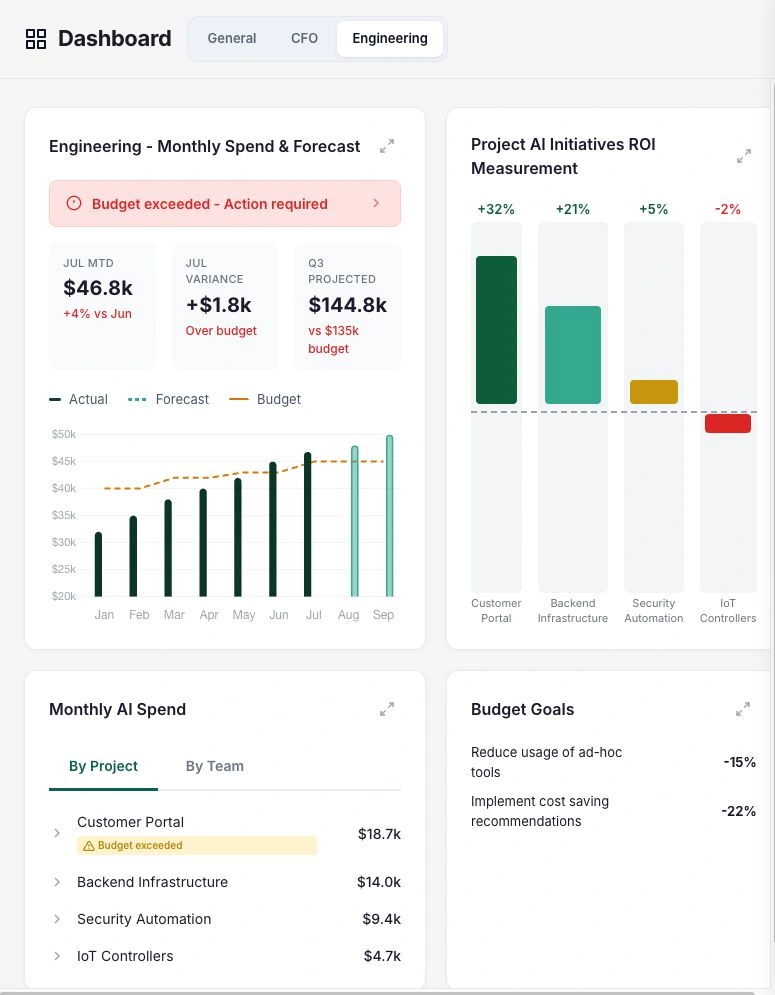Screen dimensions: 775x995
Task: Expand the Budget Goals card
Action: click(x=743, y=709)
